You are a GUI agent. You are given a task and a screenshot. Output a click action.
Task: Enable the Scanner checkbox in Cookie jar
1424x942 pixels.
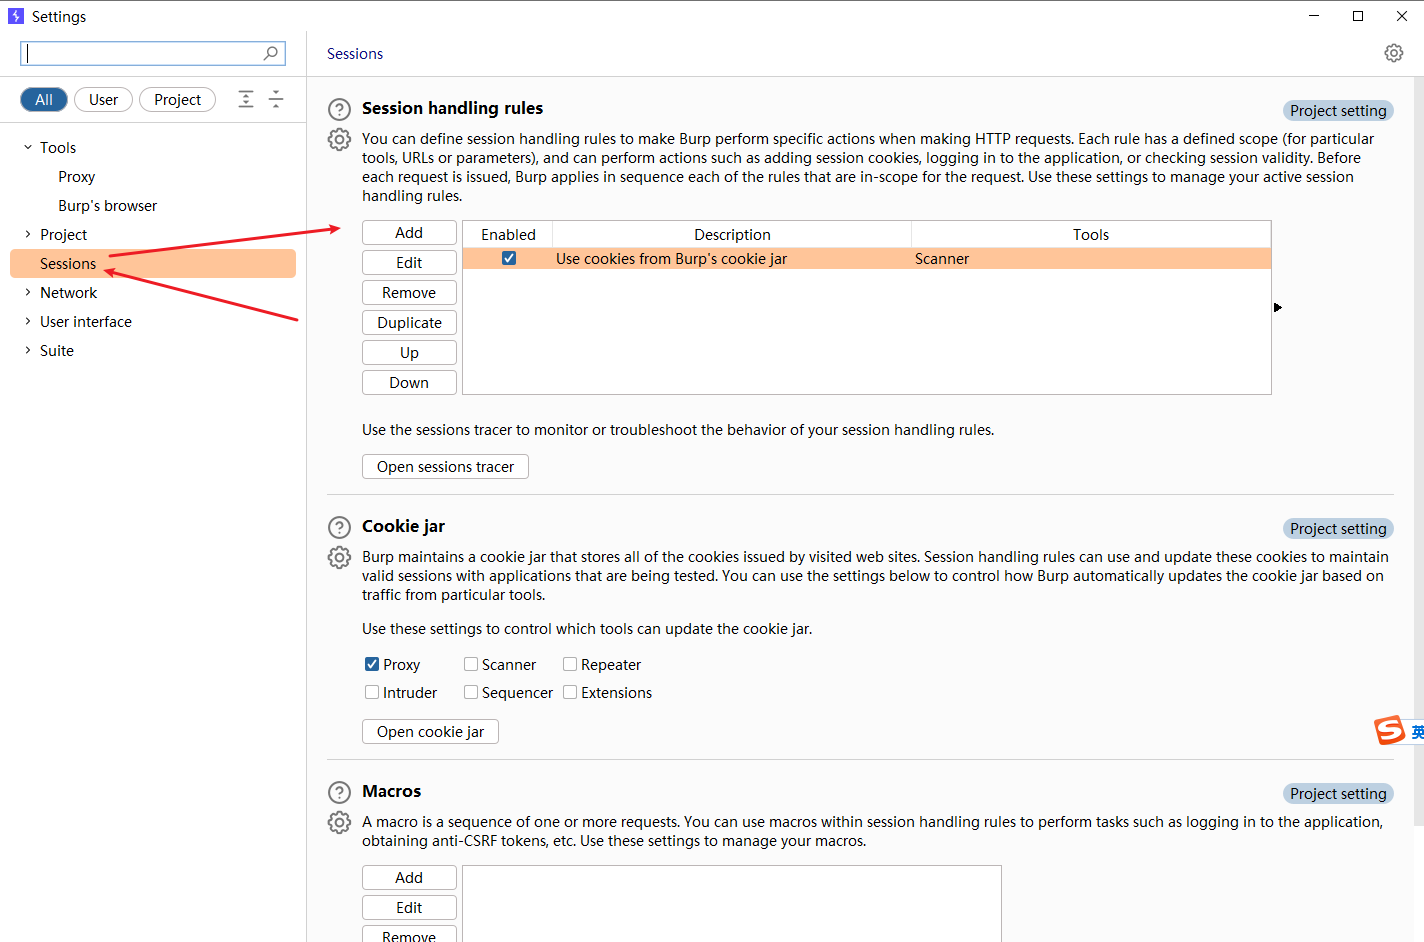[471, 664]
